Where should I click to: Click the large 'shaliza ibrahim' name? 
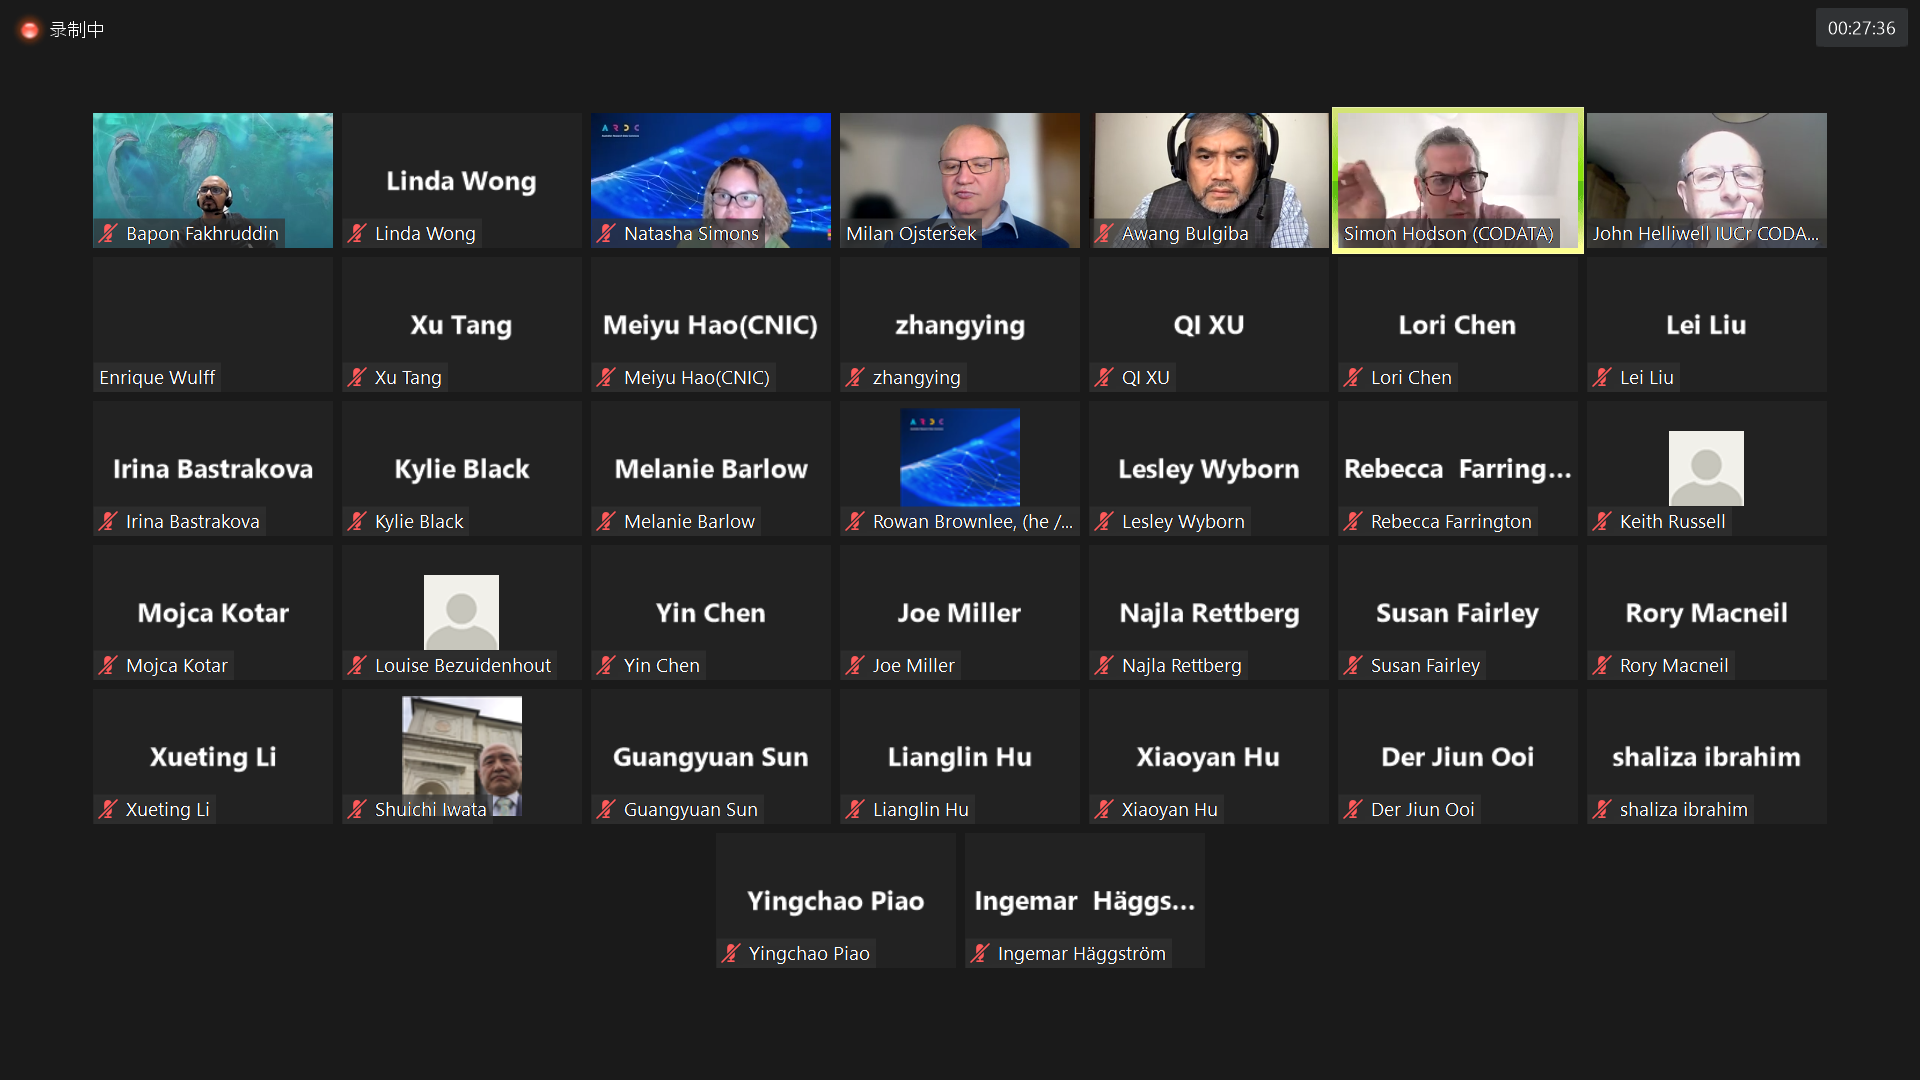point(1706,757)
